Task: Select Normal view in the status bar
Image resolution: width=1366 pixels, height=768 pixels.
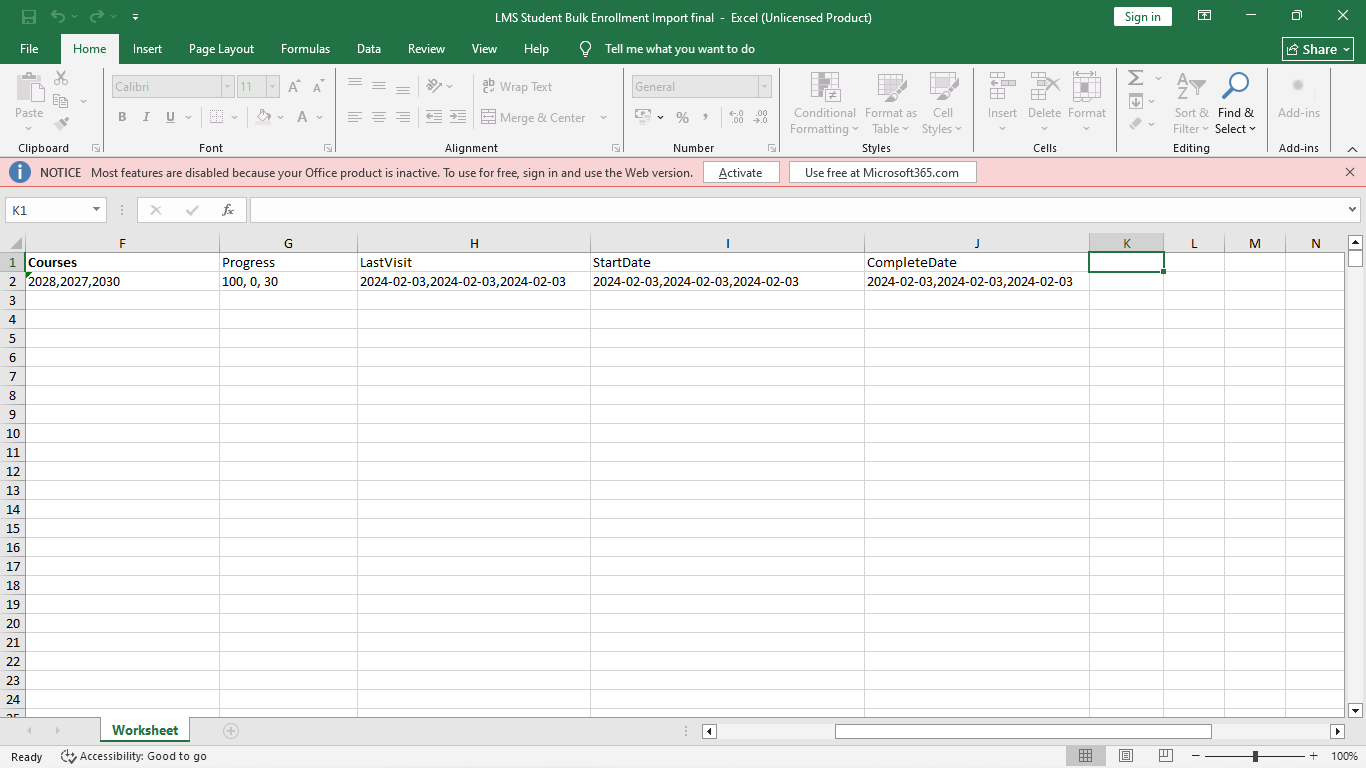Action: [1086, 756]
